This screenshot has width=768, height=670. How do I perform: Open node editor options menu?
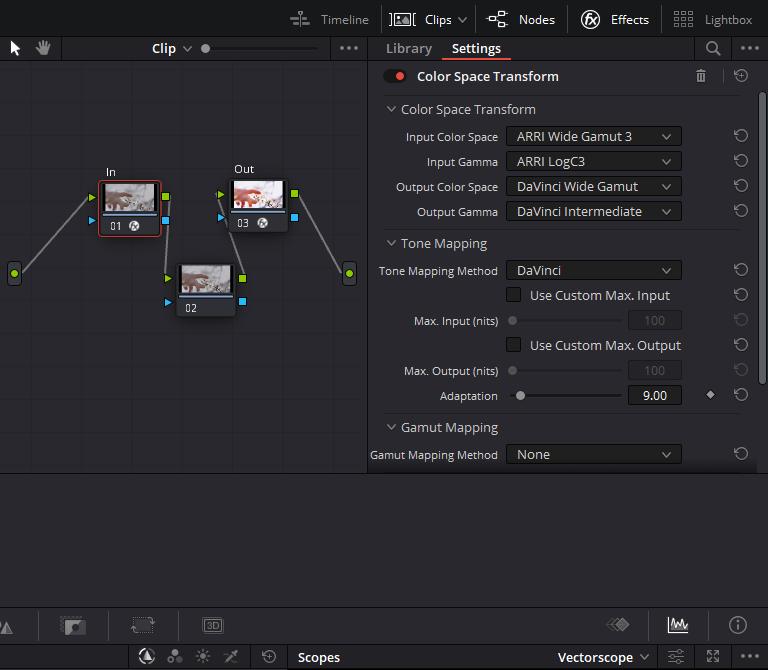[349, 48]
